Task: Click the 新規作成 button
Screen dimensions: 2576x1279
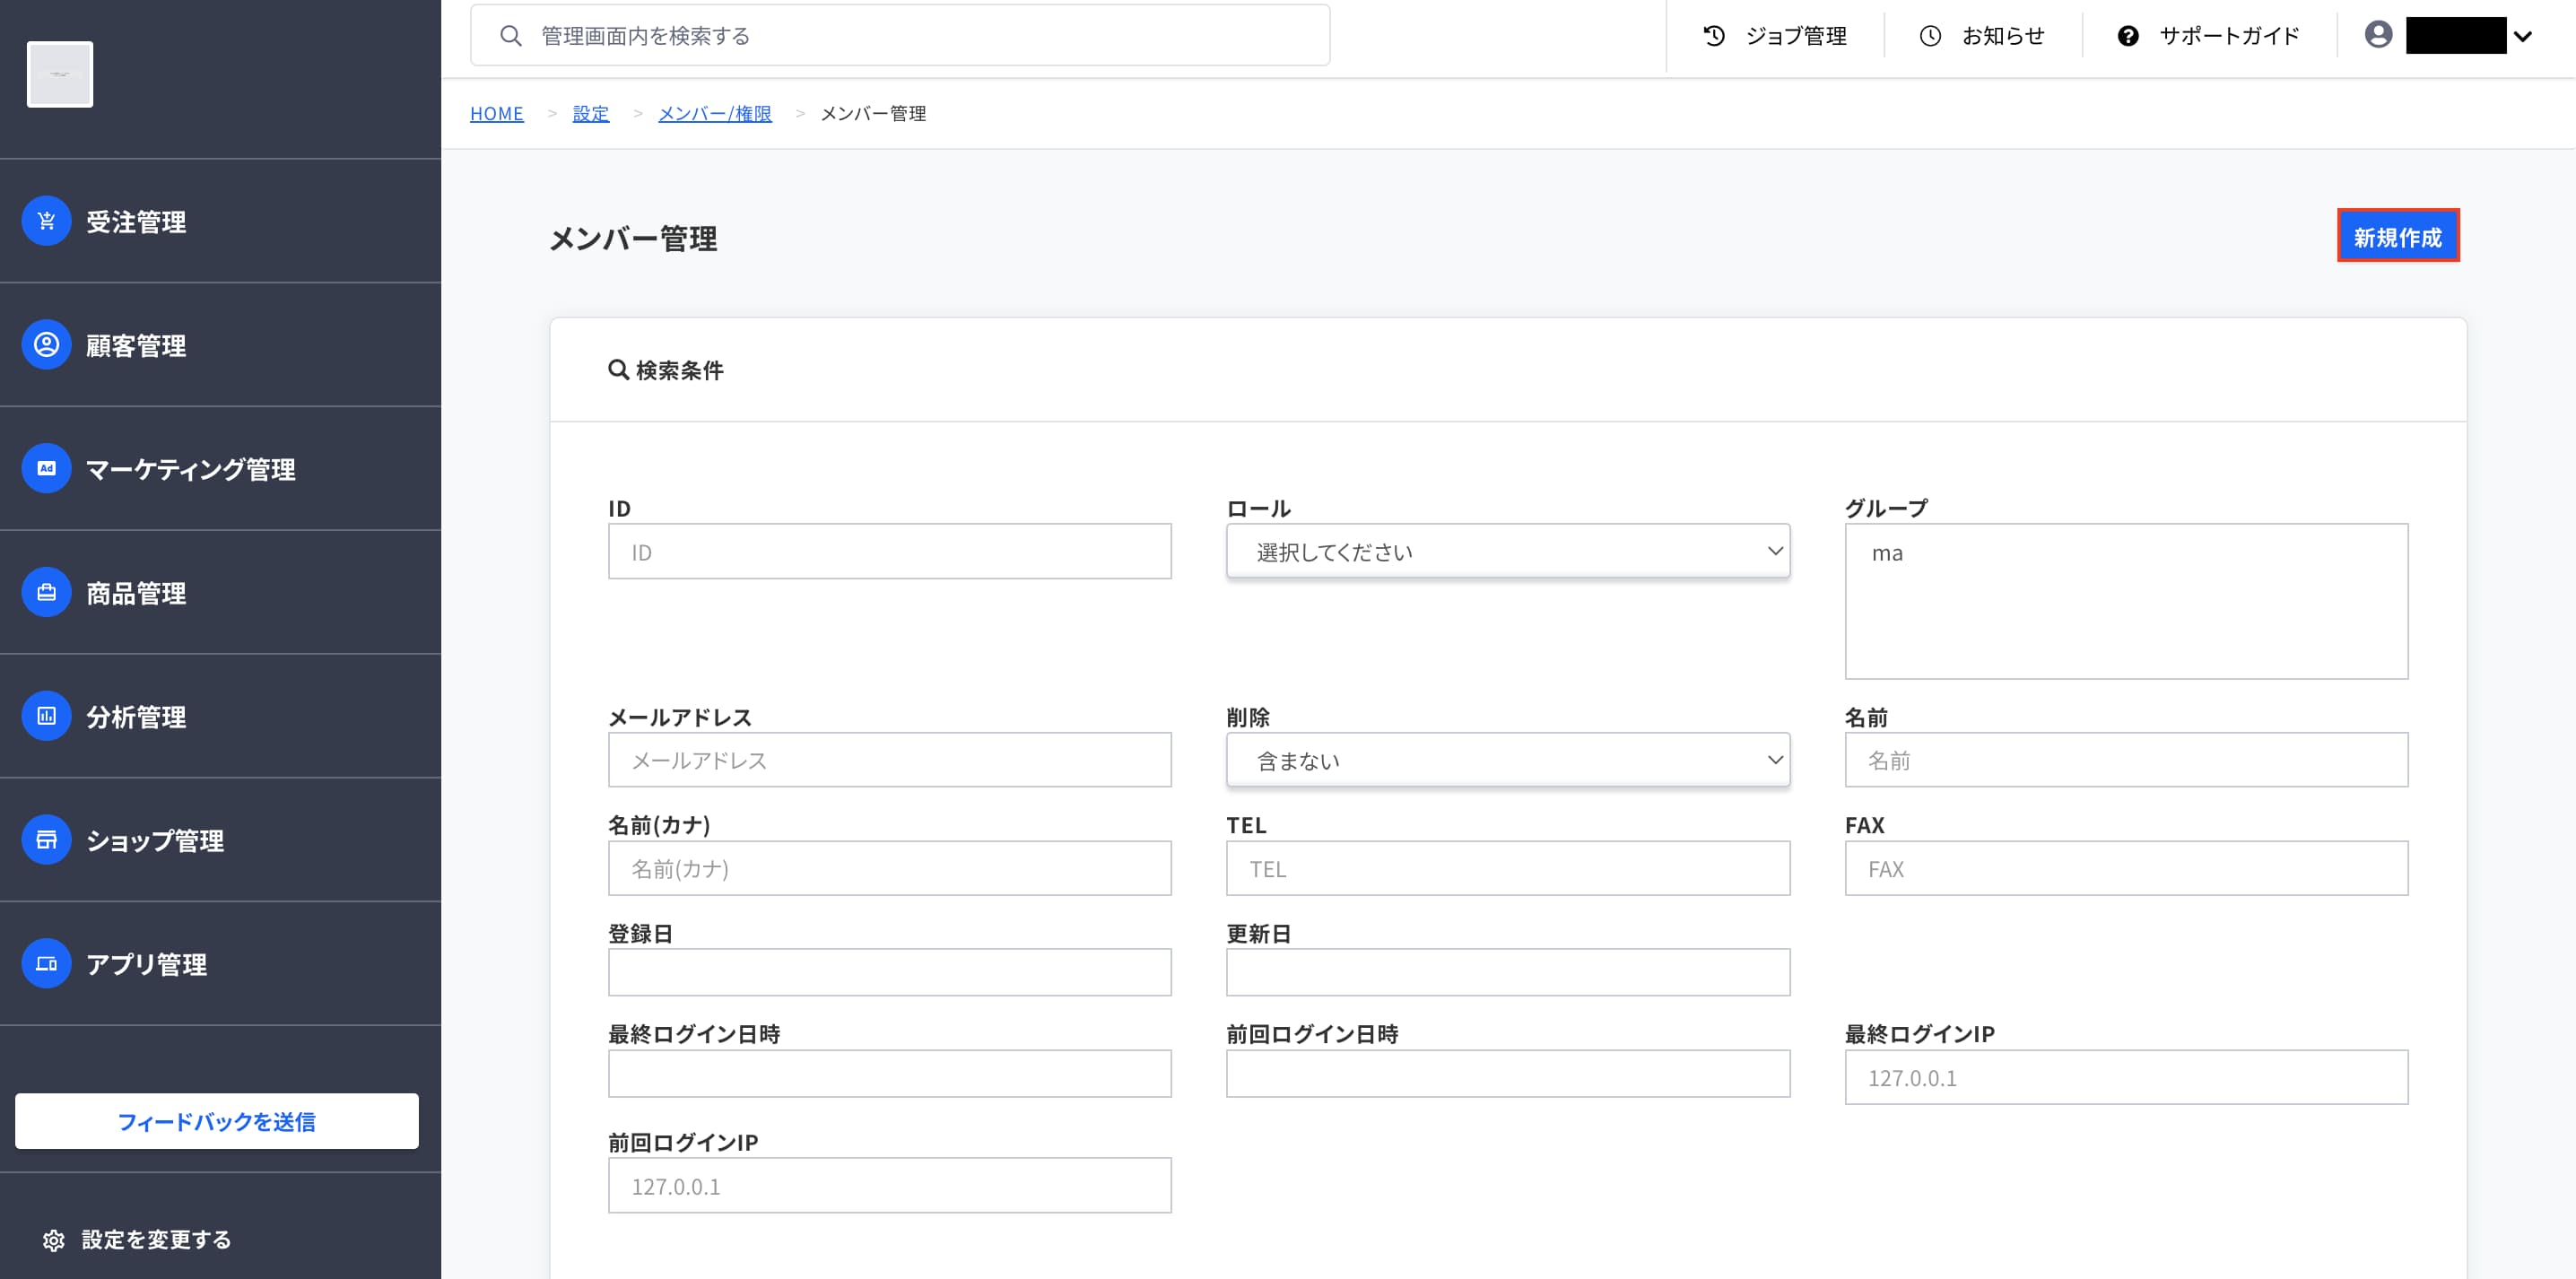Action: point(2399,236)
